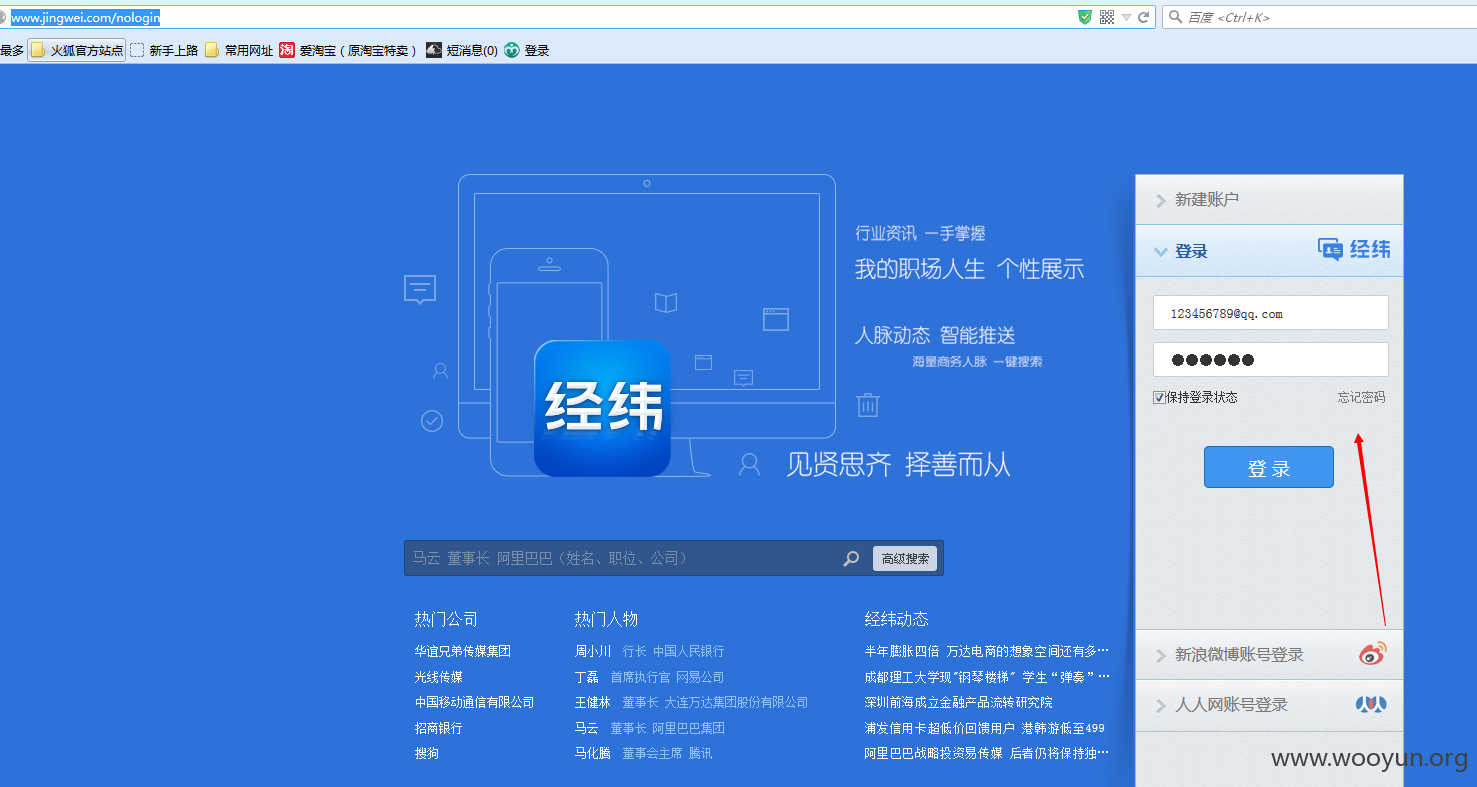Open 马化腾 person profile link

[x=593, y=753]
